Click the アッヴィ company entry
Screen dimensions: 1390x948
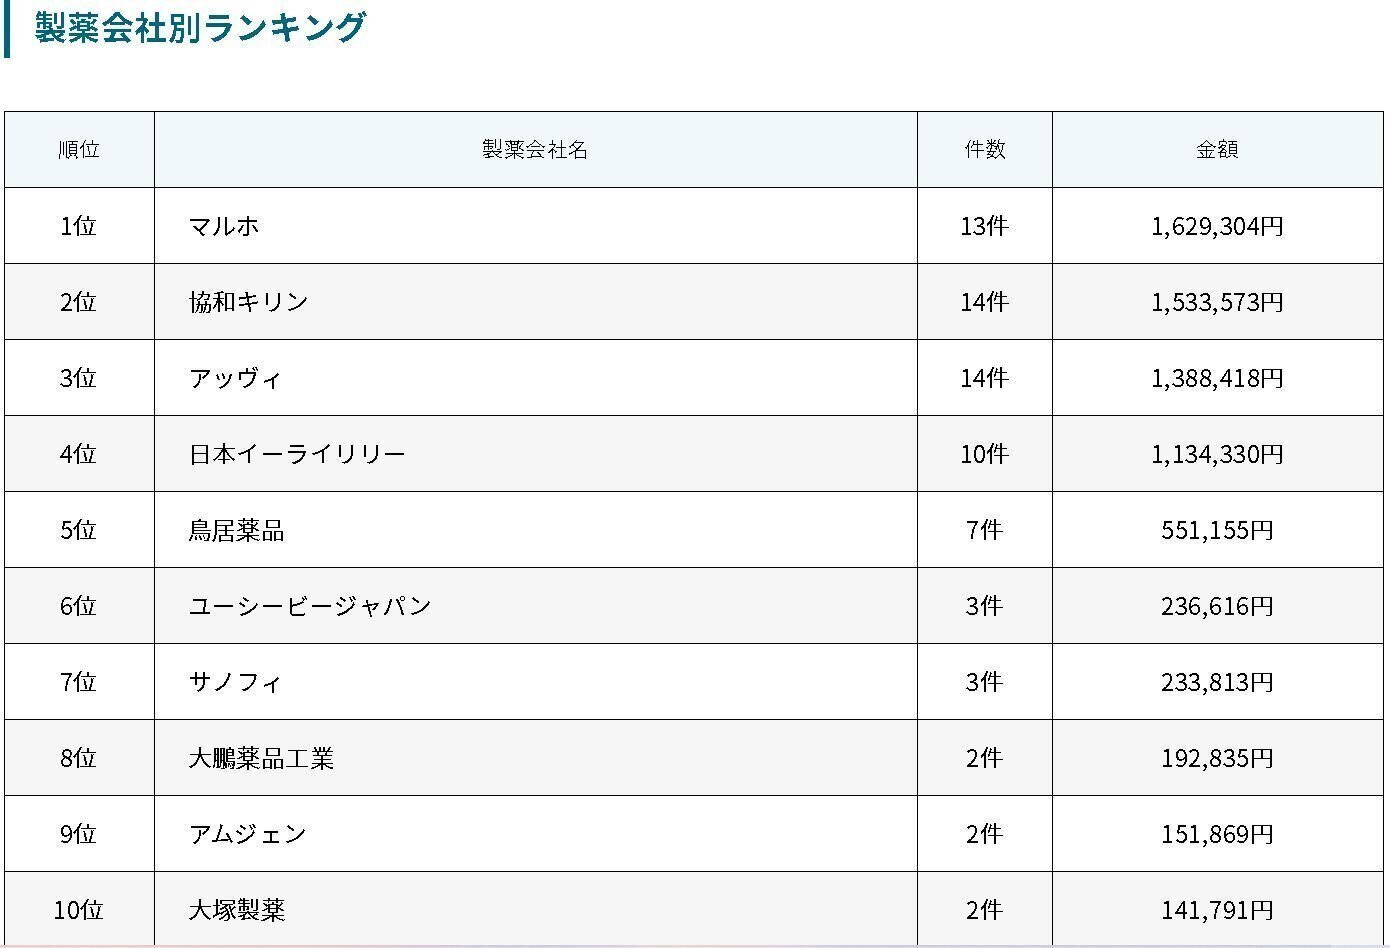(x=235, y=378)
